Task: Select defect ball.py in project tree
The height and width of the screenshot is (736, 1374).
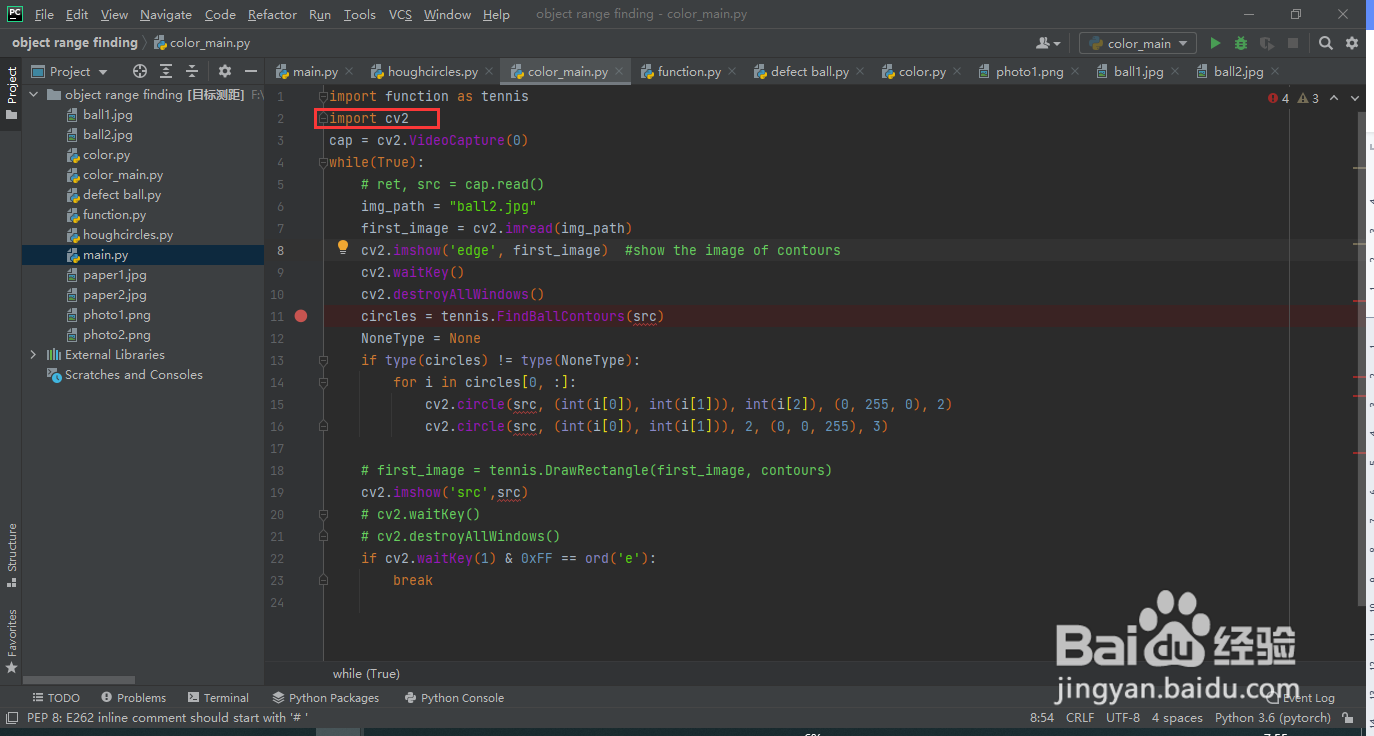Action: click(122, 195)
